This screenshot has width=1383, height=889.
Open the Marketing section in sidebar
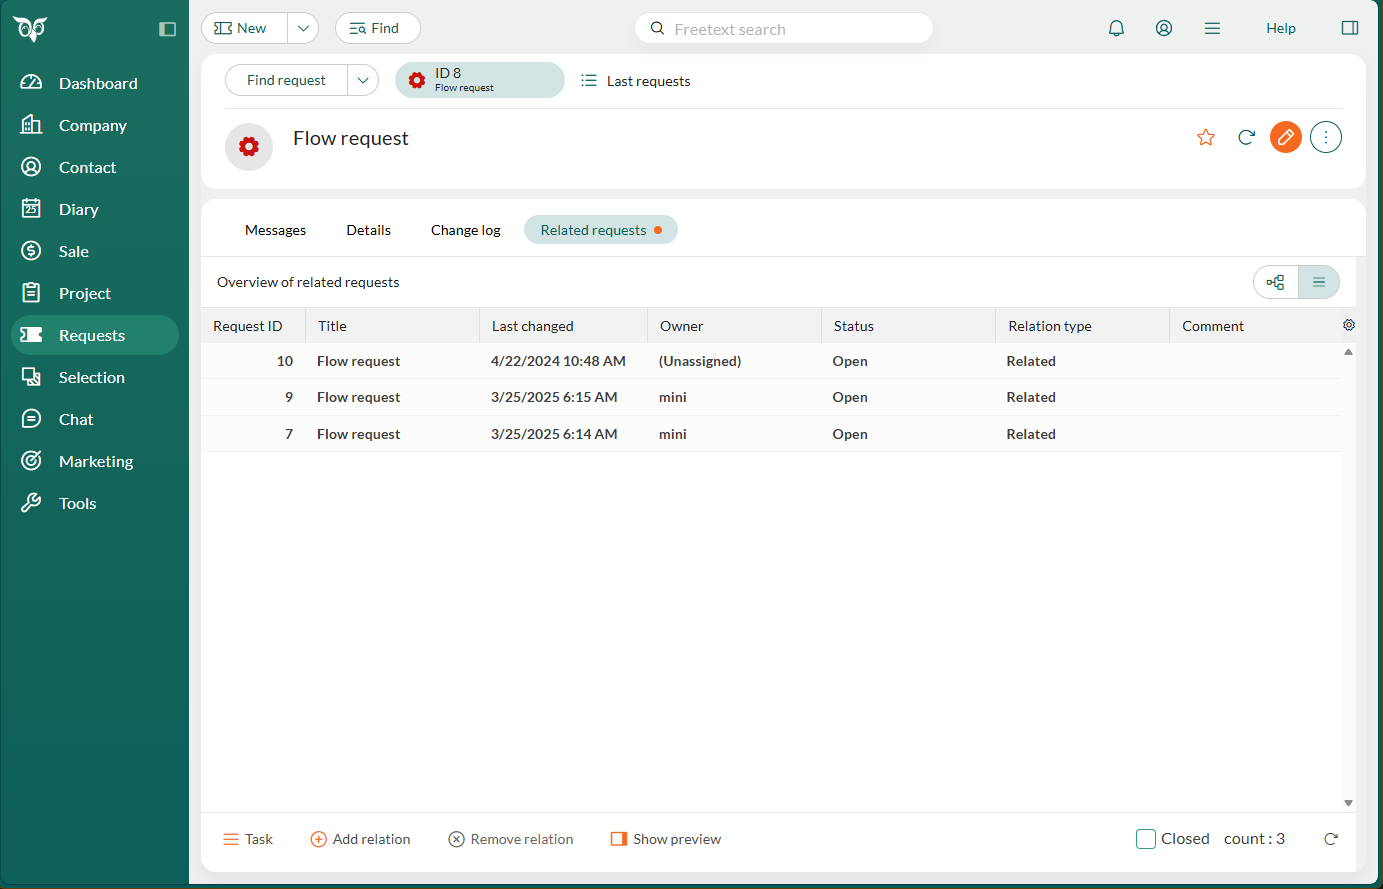click(x=98, y=461)
